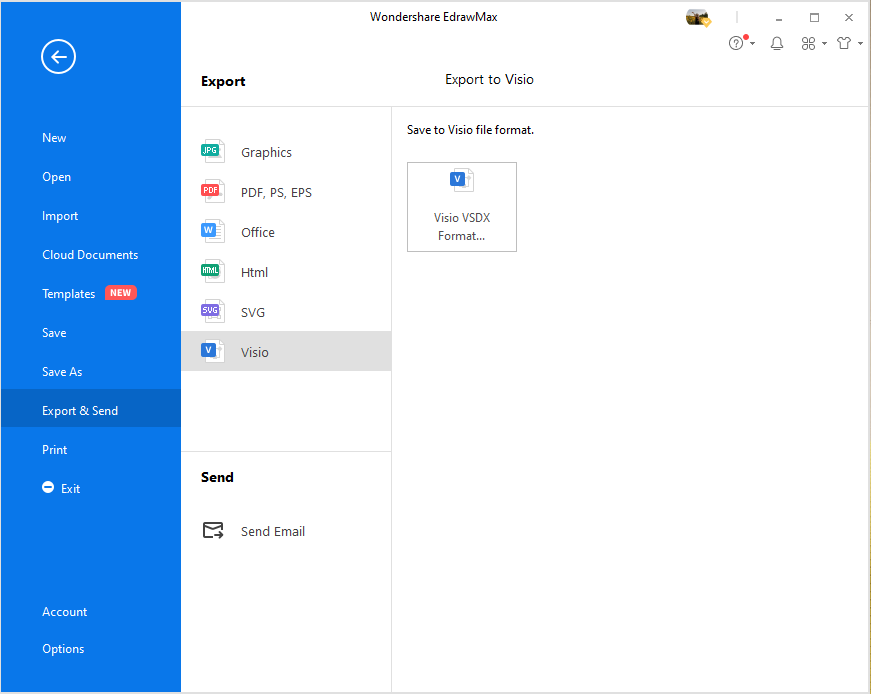
Task: Select Import in the sidebar
Action: (x=60, y=216)
